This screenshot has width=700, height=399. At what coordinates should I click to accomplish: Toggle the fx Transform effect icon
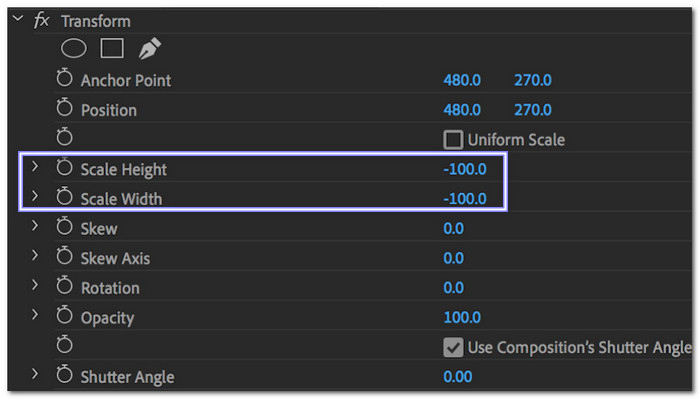pos(42,21)
